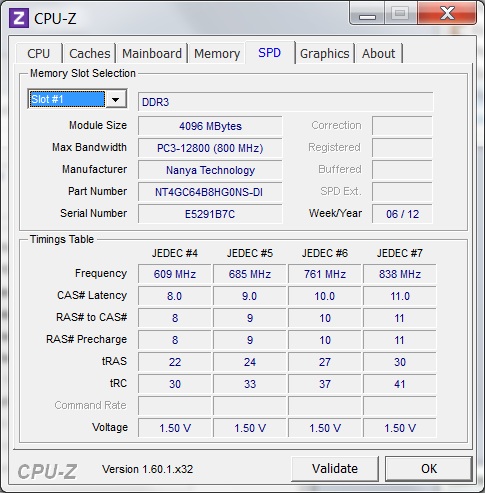This screenshot has height=493, width=485.
Task: Click the tRC value 41
Action: tap(400, 384)
